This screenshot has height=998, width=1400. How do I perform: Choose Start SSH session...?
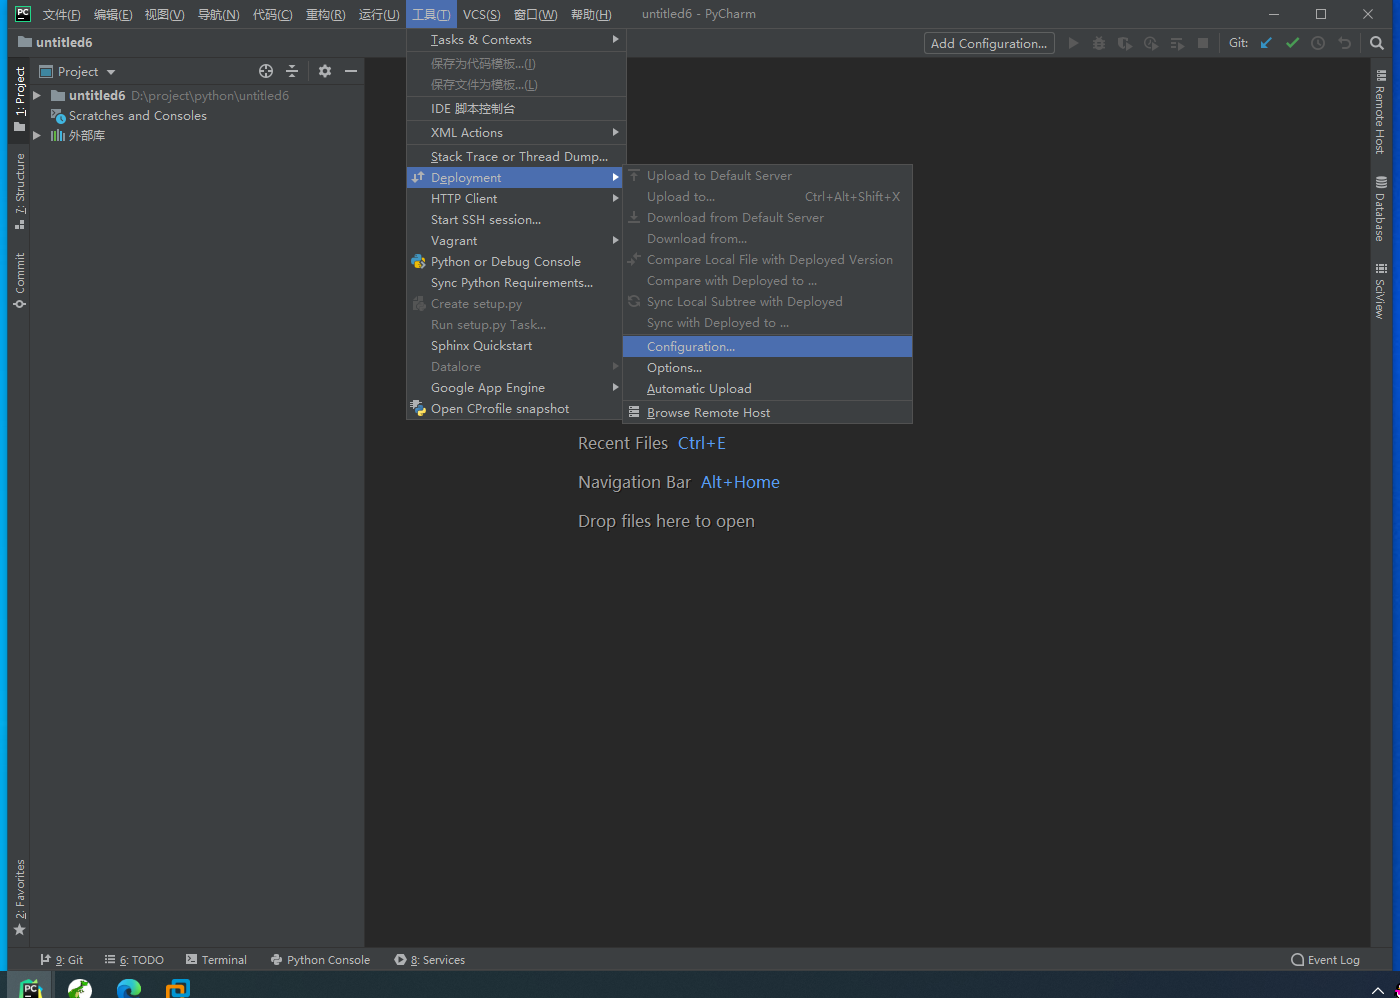(x=516, y=219)
